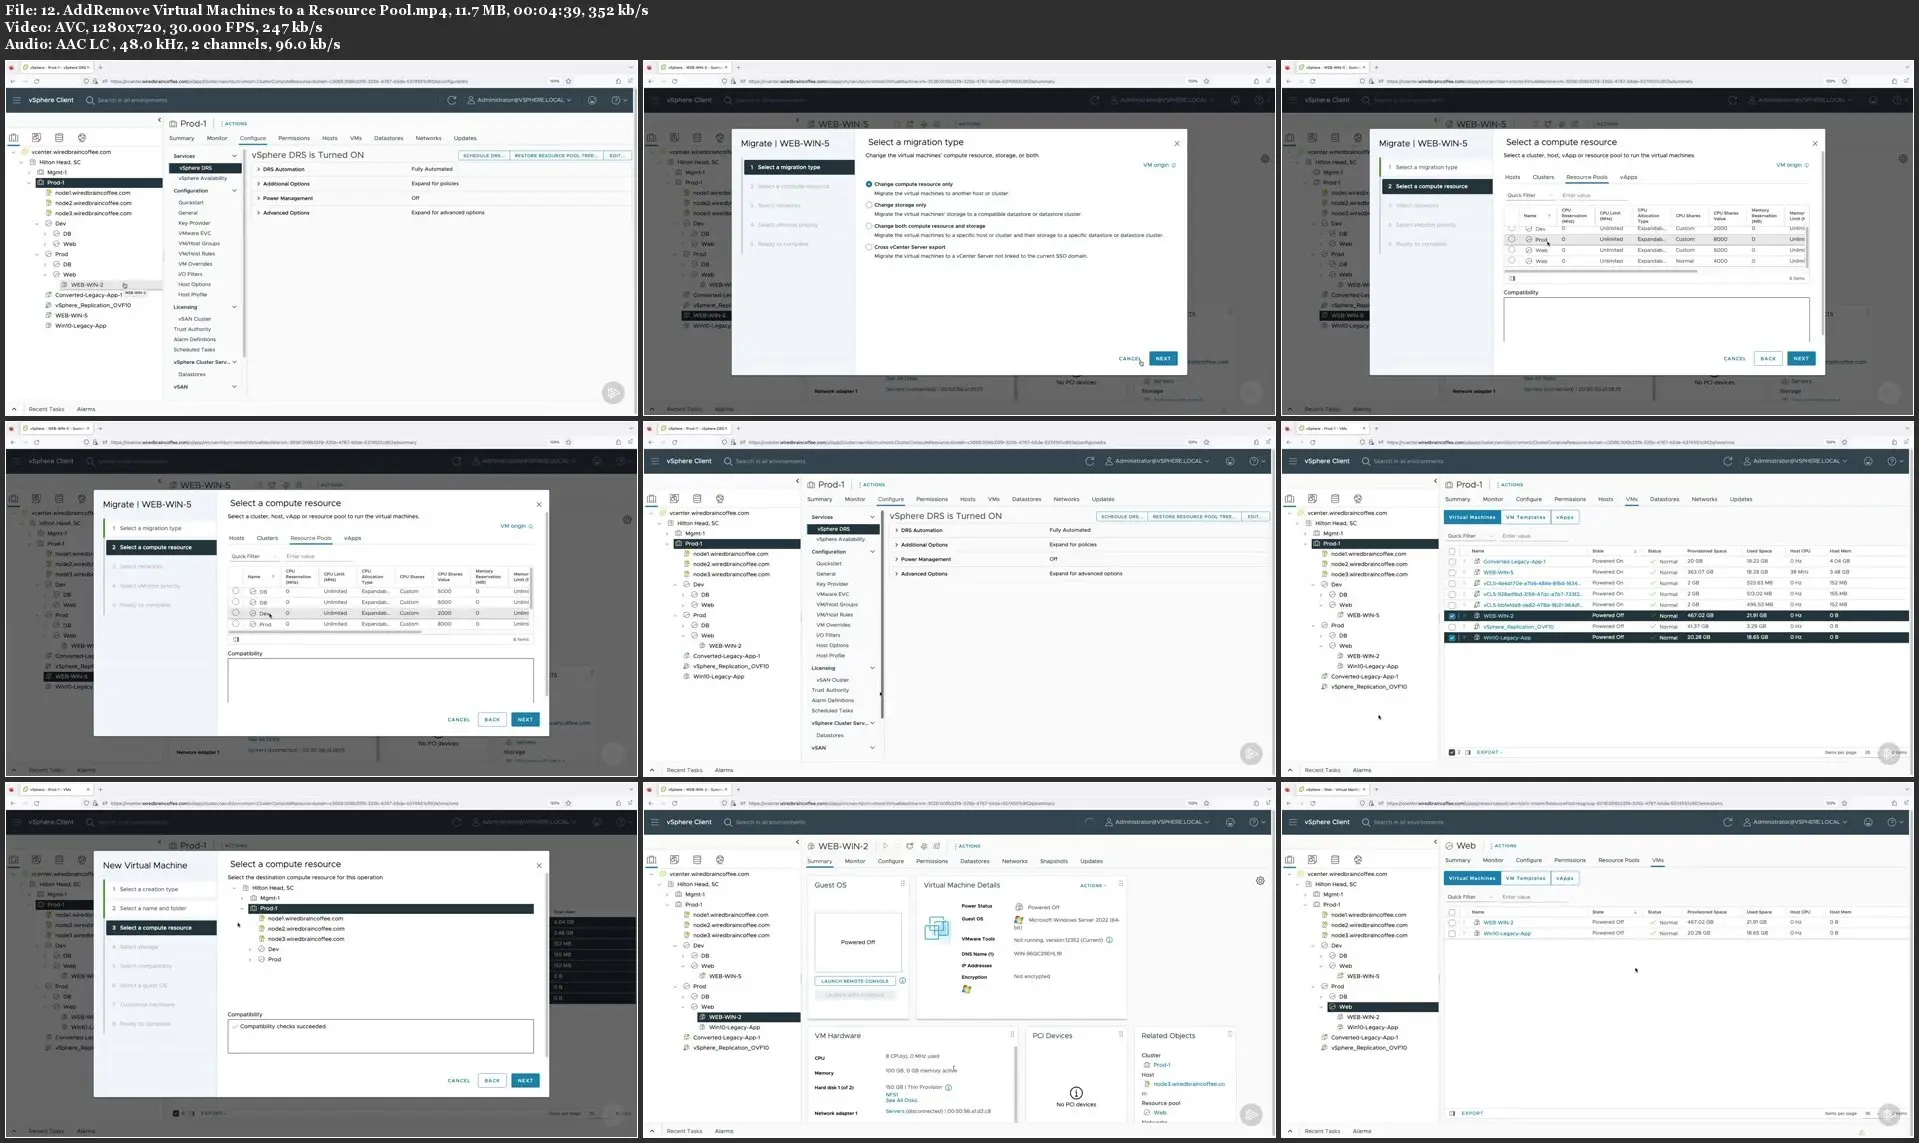Viewport: 1919px width, 1143px height.
Task: In New Virtual Machine dialog, click BACK button
Action: [x=492, y=1080]
